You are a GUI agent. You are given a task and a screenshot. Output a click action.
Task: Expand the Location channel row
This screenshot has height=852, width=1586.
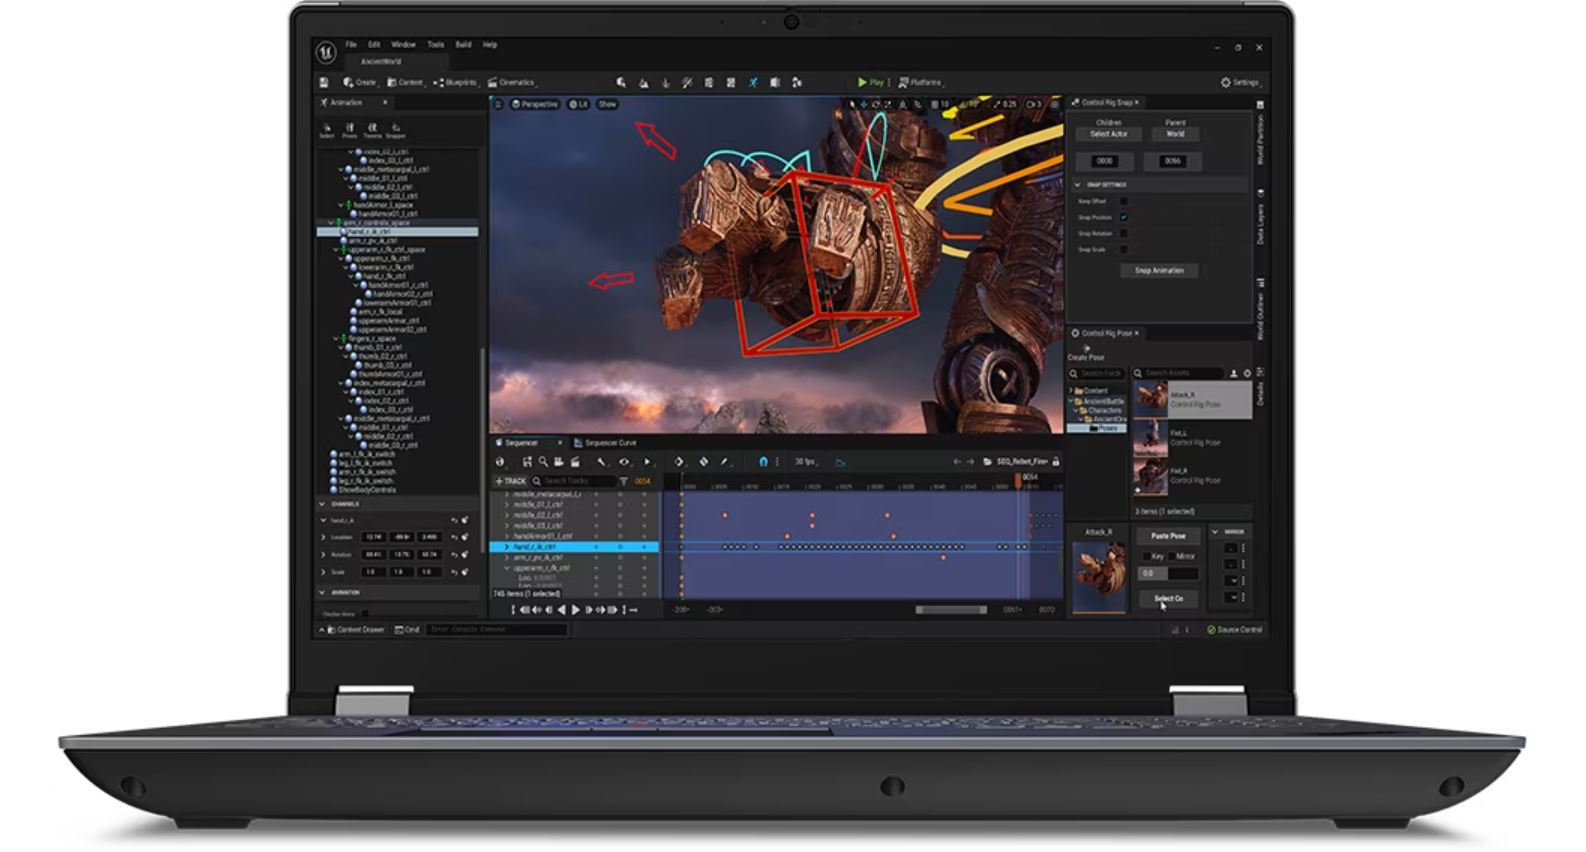[x=323, y=537]
